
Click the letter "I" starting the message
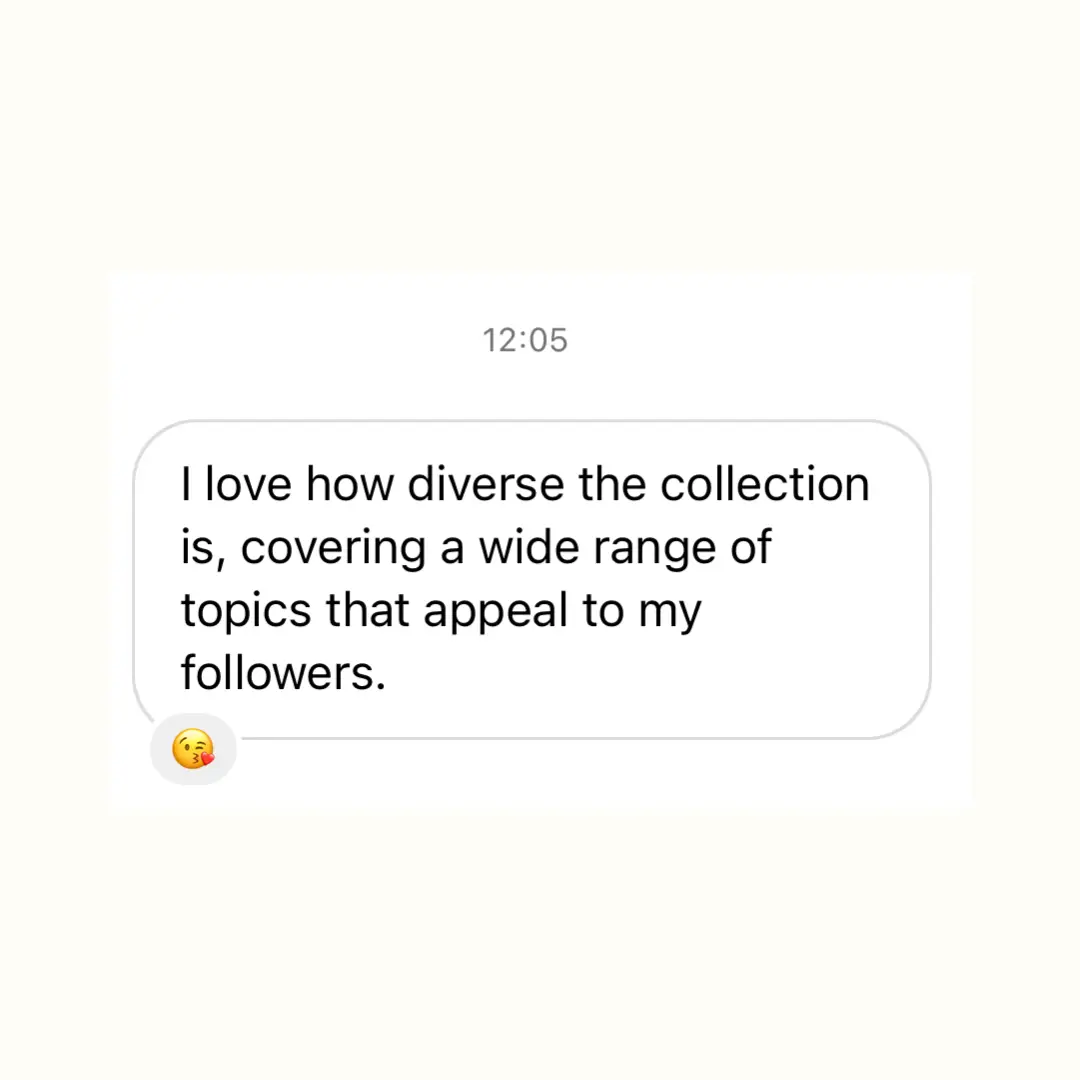[185, 484]
